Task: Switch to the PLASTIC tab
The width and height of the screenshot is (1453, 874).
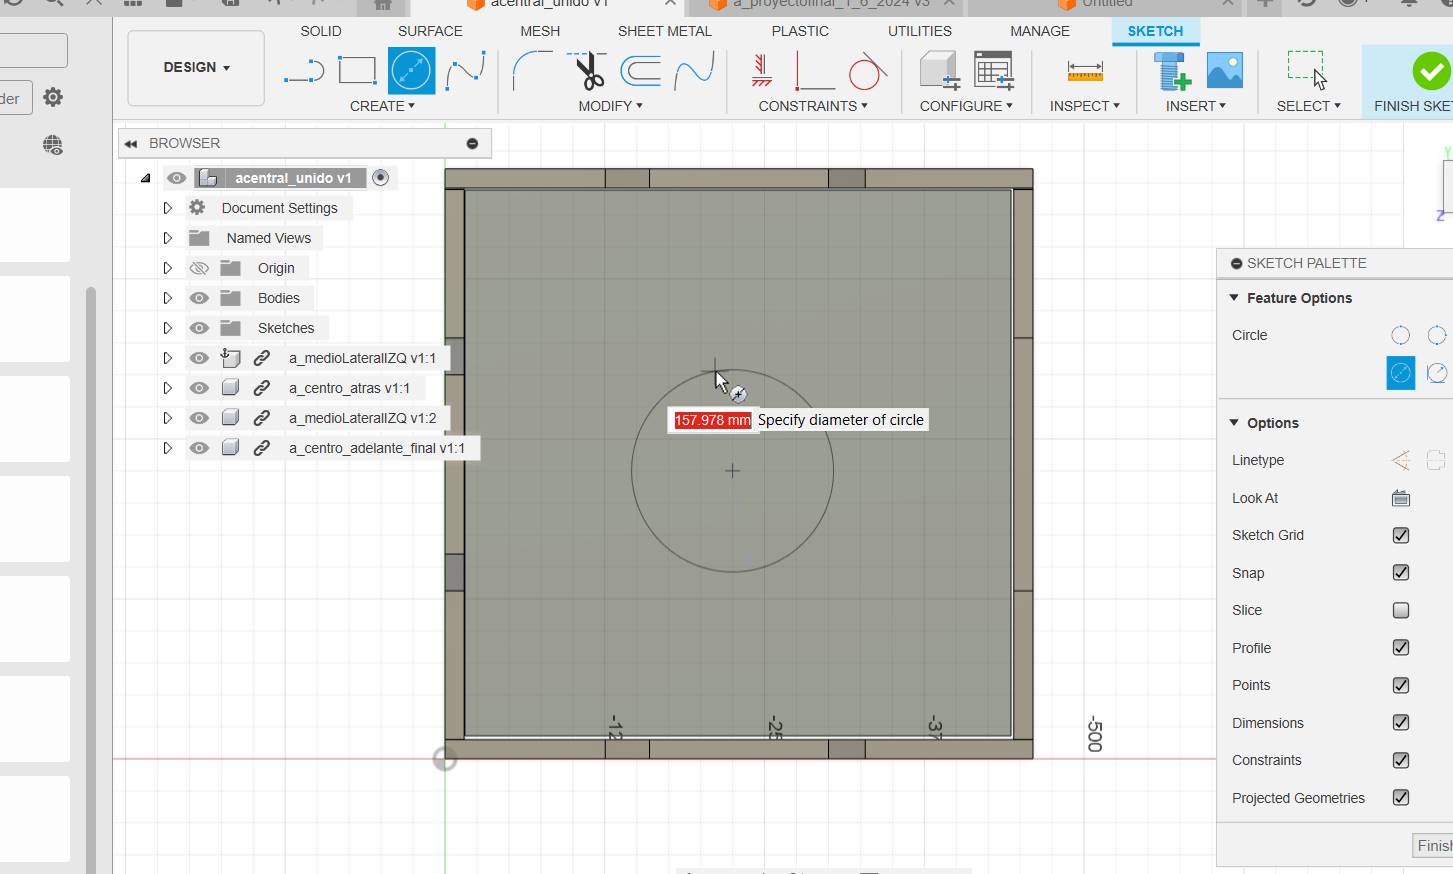Action: pos(800,31)
